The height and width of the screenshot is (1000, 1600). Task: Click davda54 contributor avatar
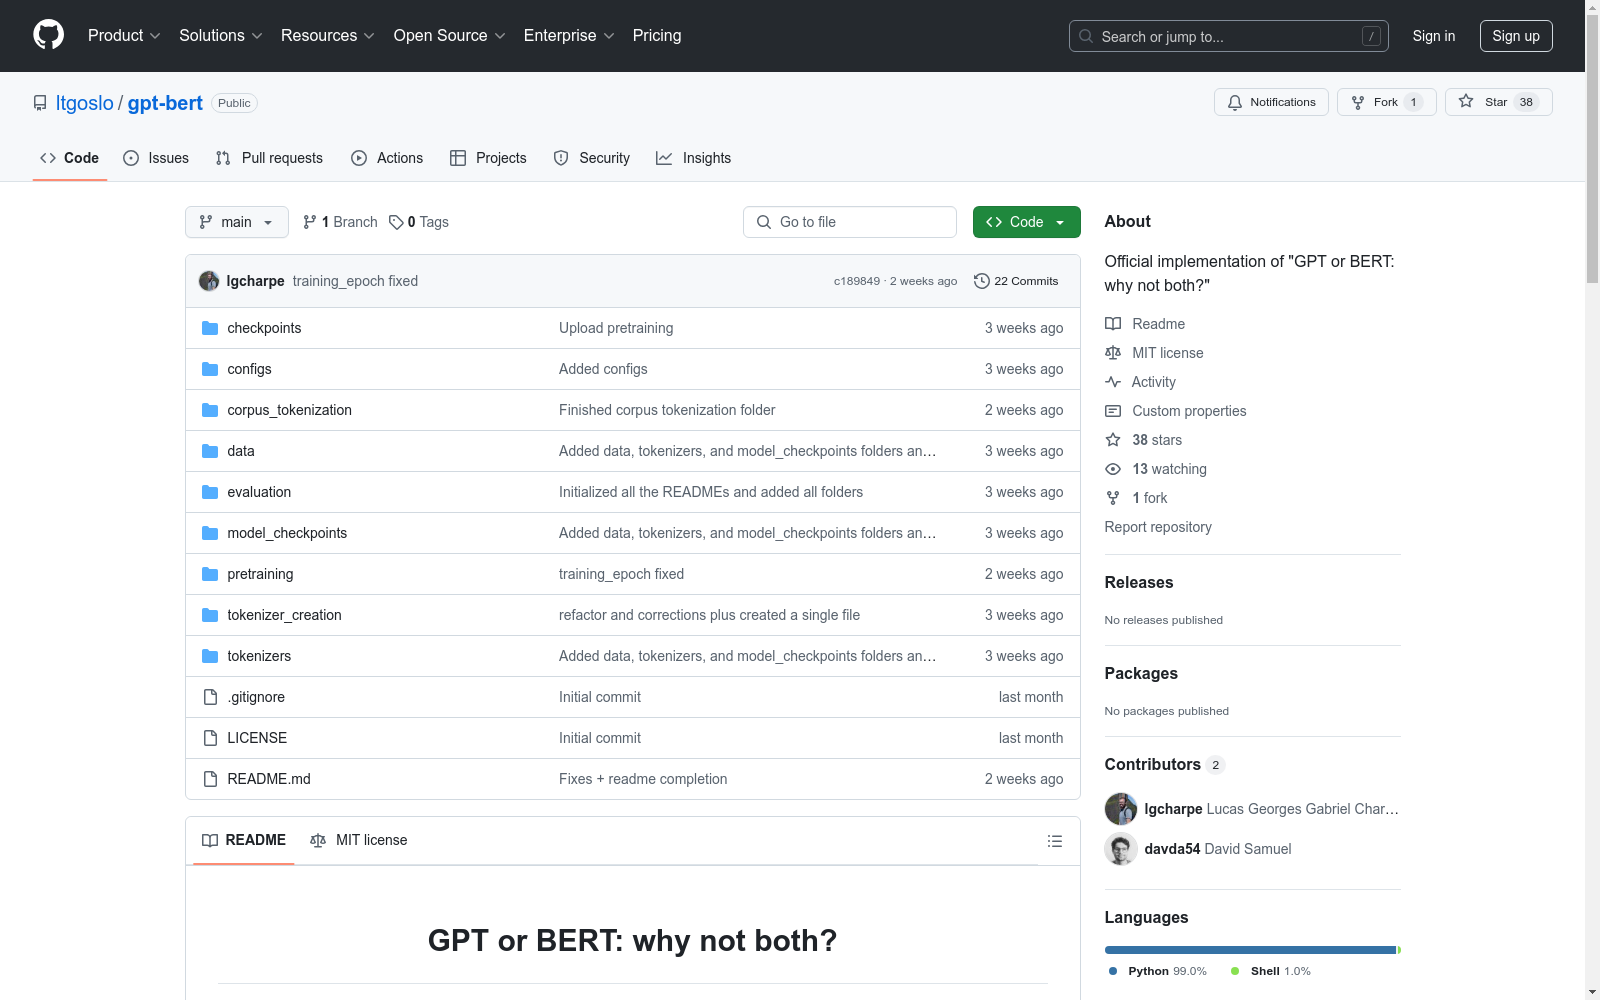point(1121,849)
